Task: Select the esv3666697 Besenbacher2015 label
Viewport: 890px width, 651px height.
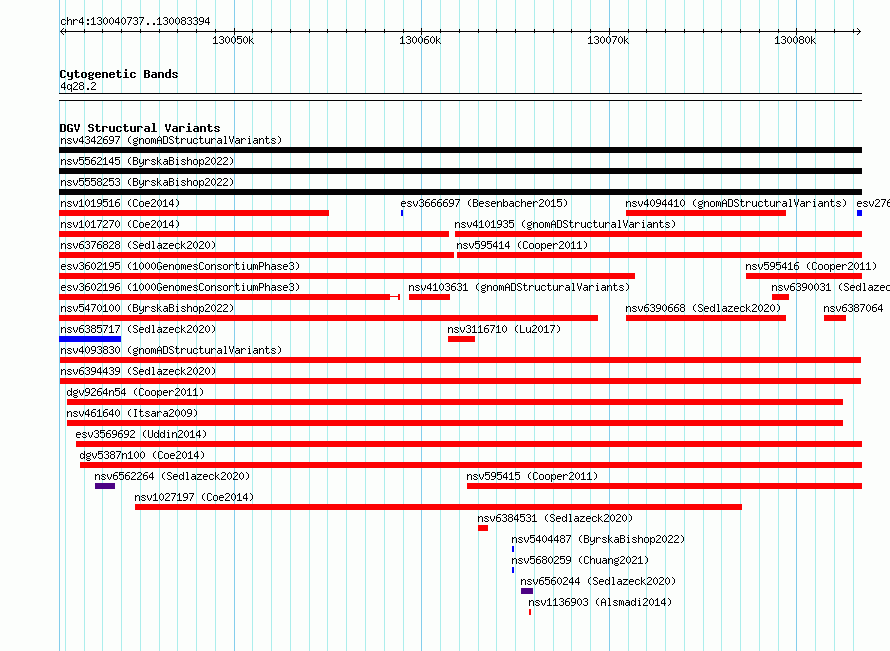Action: coord(484,203)
